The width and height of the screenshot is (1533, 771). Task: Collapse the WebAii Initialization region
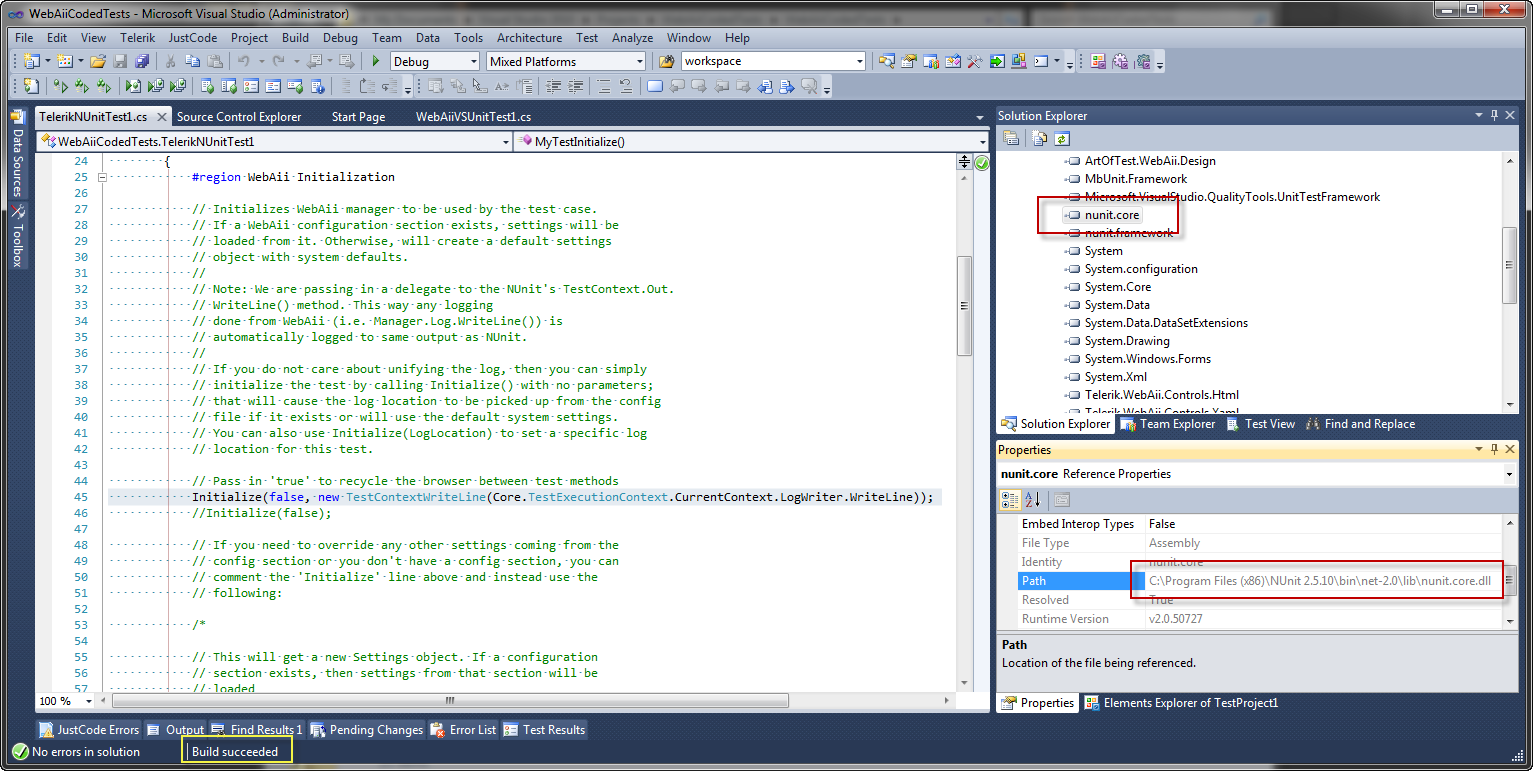[x=102, y=177]
